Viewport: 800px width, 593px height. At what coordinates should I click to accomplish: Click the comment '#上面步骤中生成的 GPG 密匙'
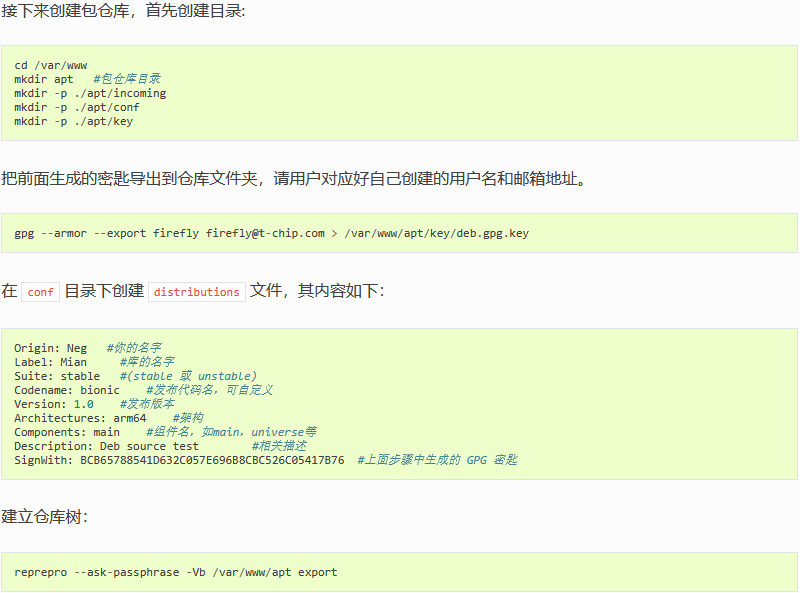[x=437, y=460]
